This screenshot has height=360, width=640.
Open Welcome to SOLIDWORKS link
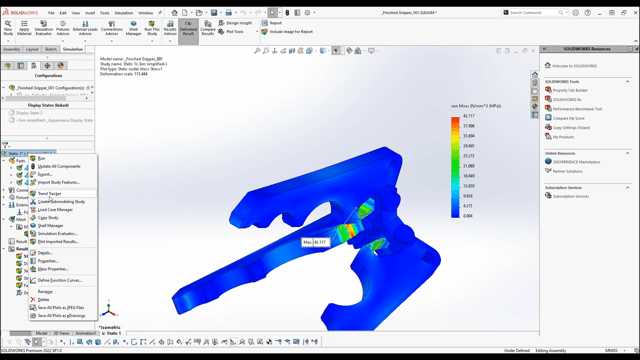click(575, 66)
